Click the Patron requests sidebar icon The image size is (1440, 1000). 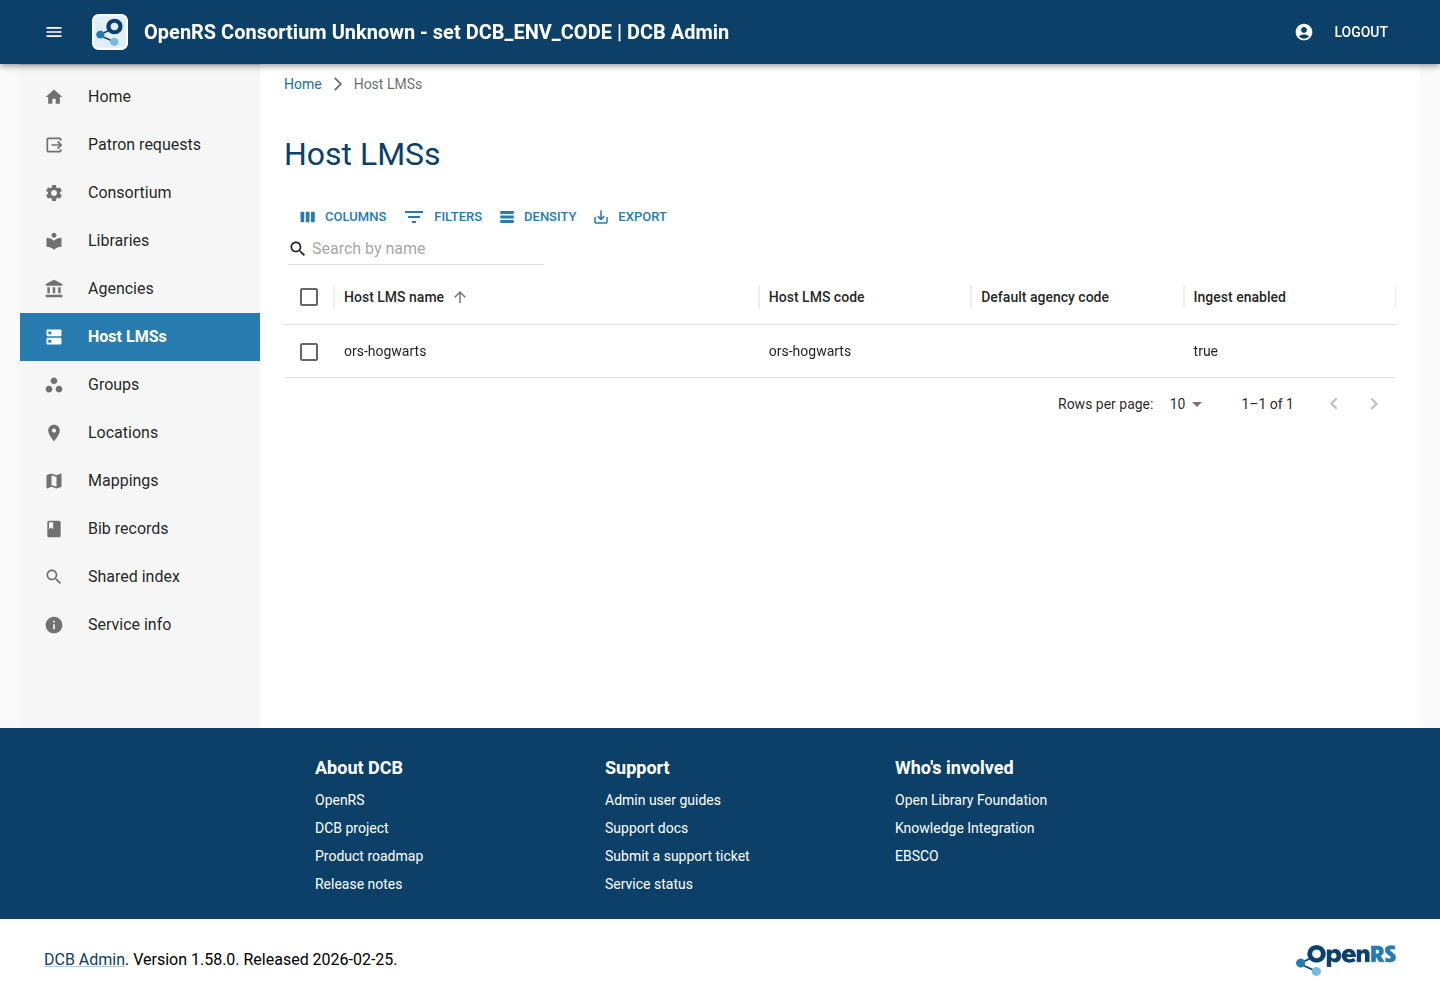54,145
